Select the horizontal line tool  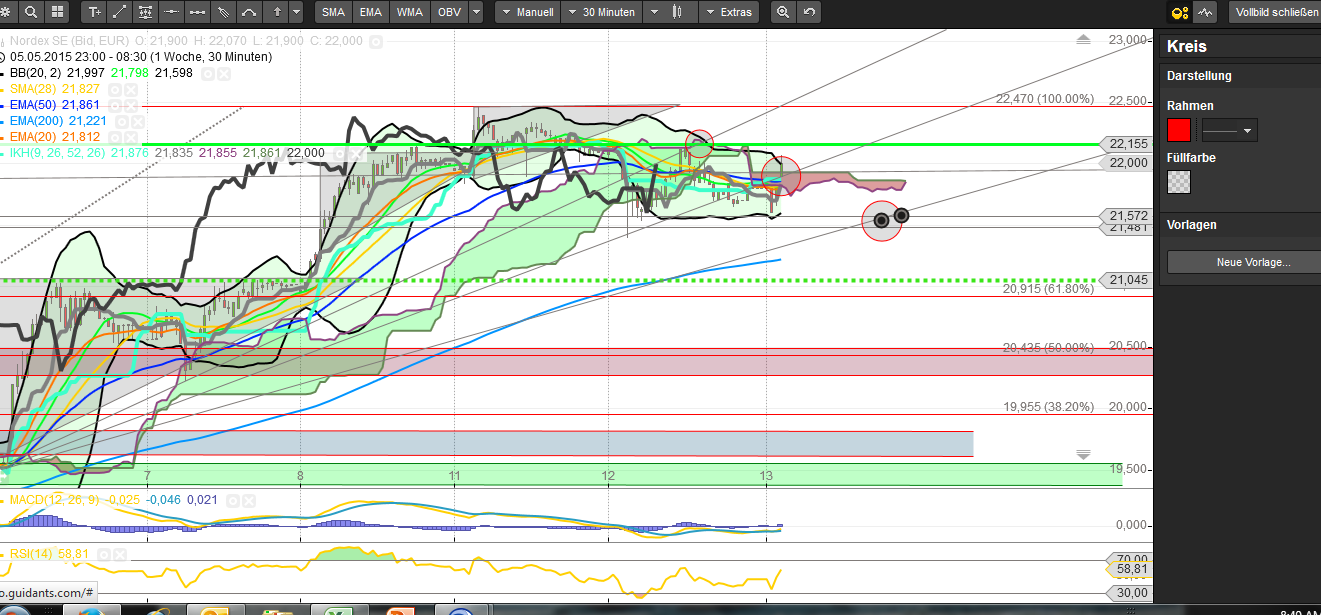click(x=171, y=12)
